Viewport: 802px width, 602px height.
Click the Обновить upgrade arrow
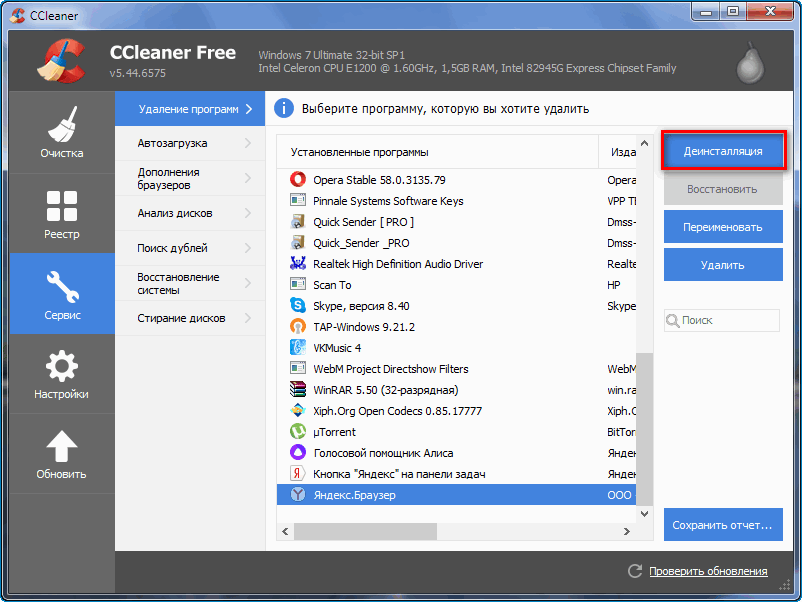(x=61, y=454)
